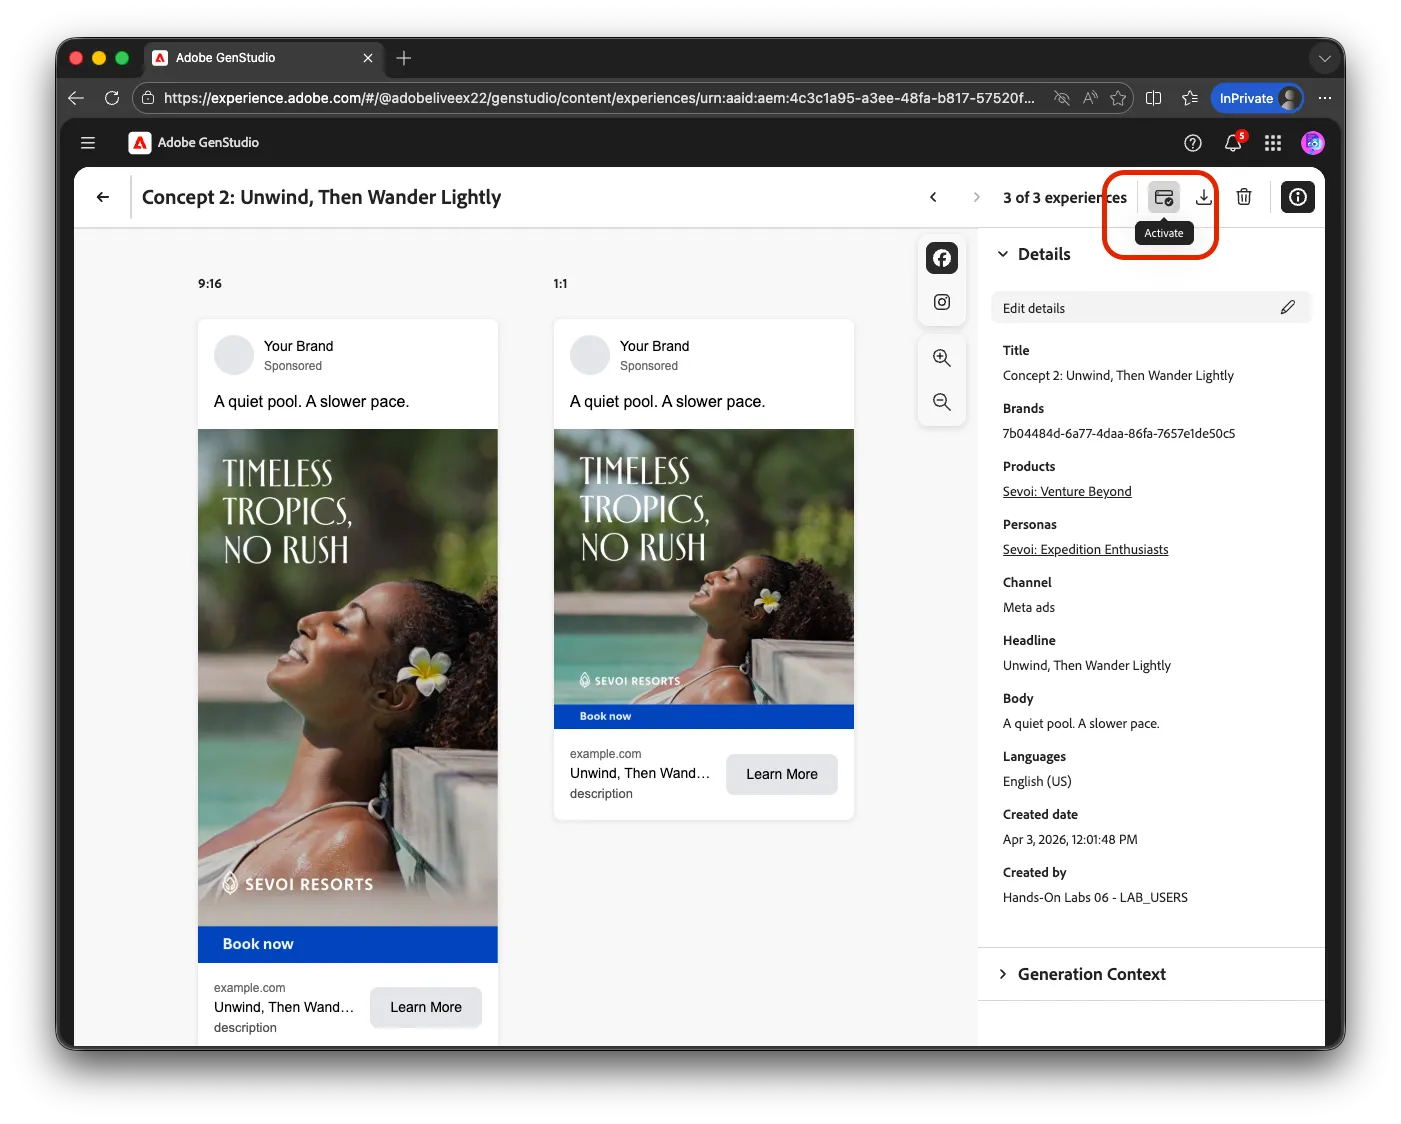The image size is (1401, 1124).
Task: Open the tab list dropdown chevron
Action: (1325, 58)
